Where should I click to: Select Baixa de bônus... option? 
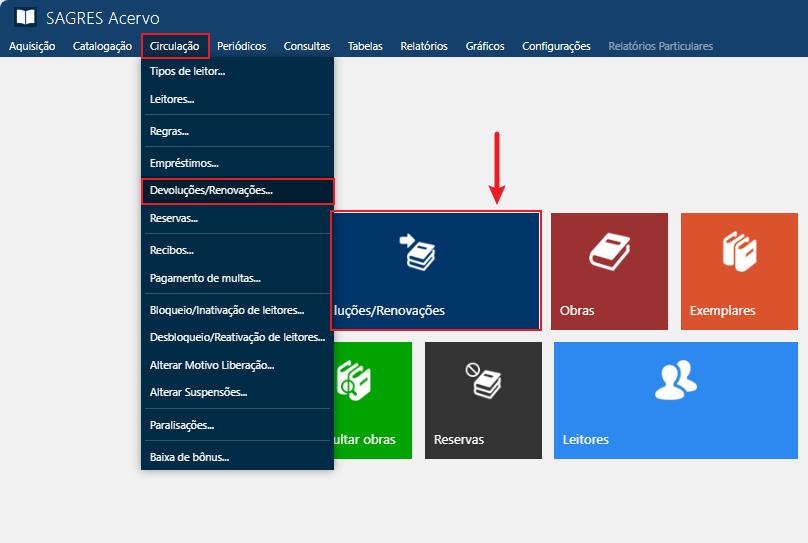click(x=189, y=457)
